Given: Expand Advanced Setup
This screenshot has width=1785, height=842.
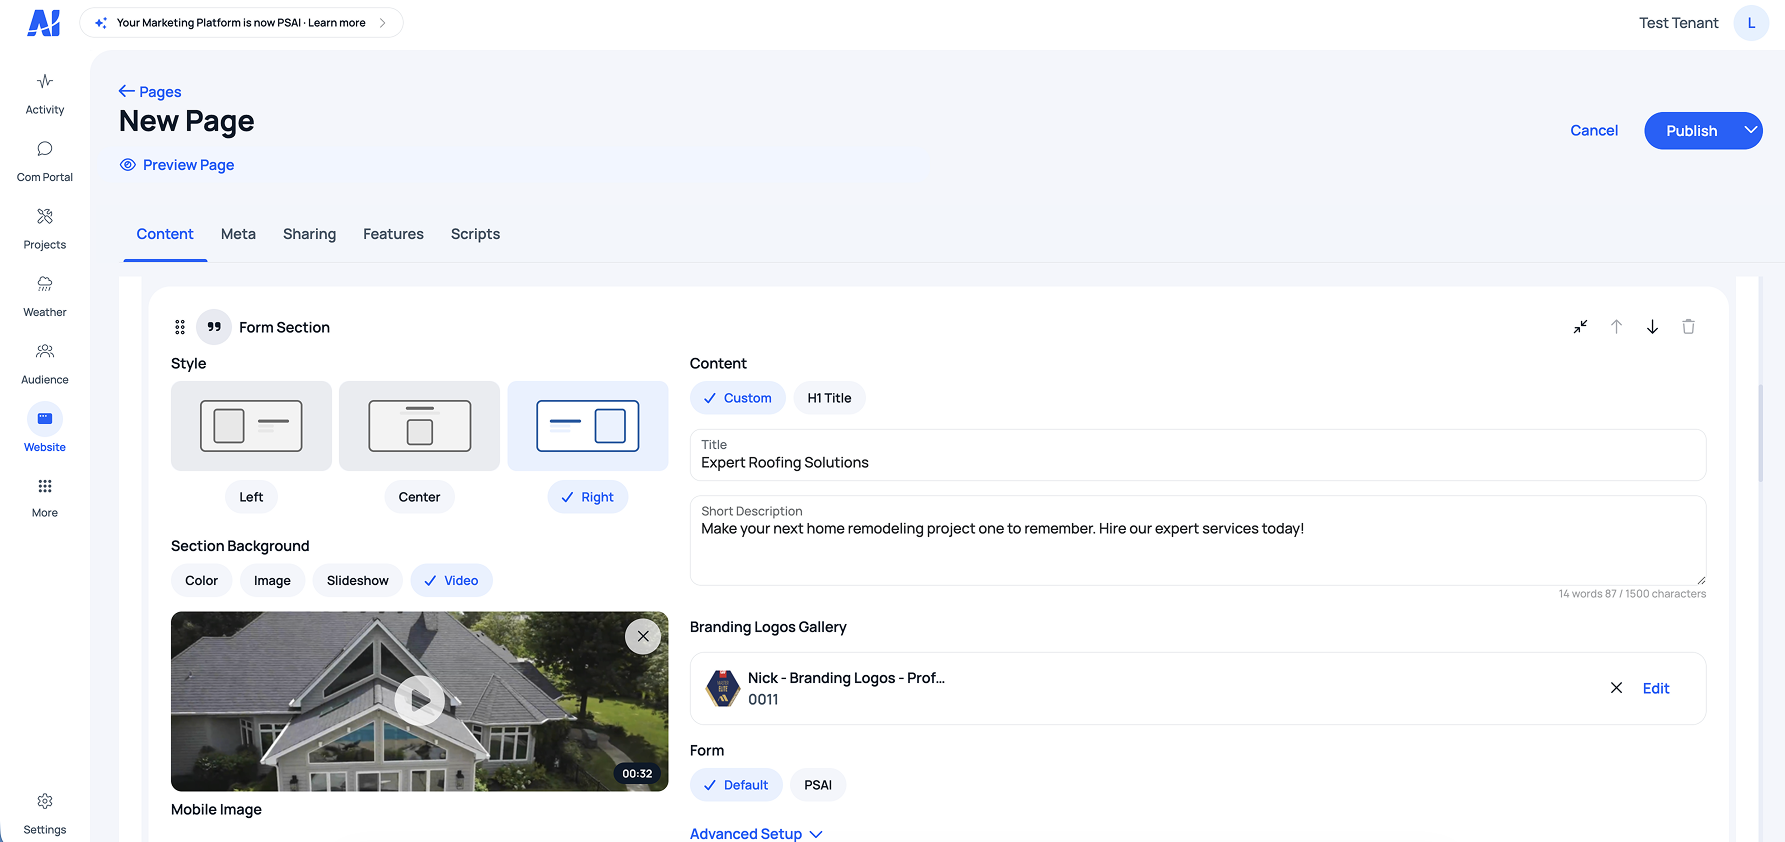Looking at the screenshot, I should [756, 834].
